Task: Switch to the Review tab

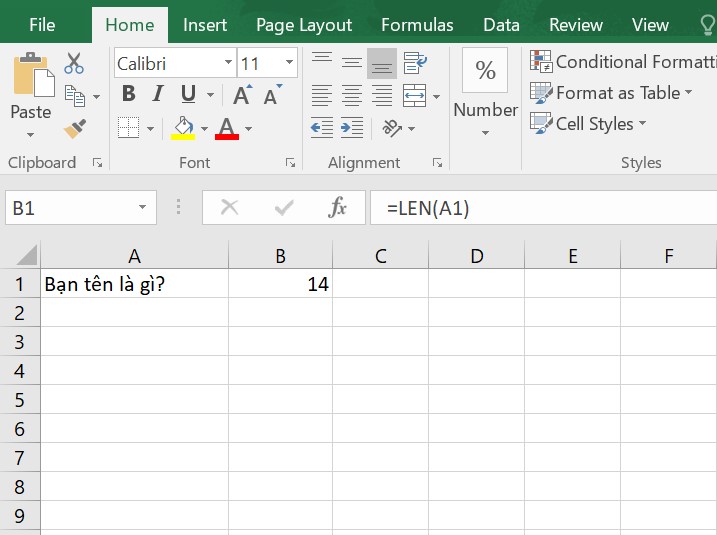Action: [576, 25]
